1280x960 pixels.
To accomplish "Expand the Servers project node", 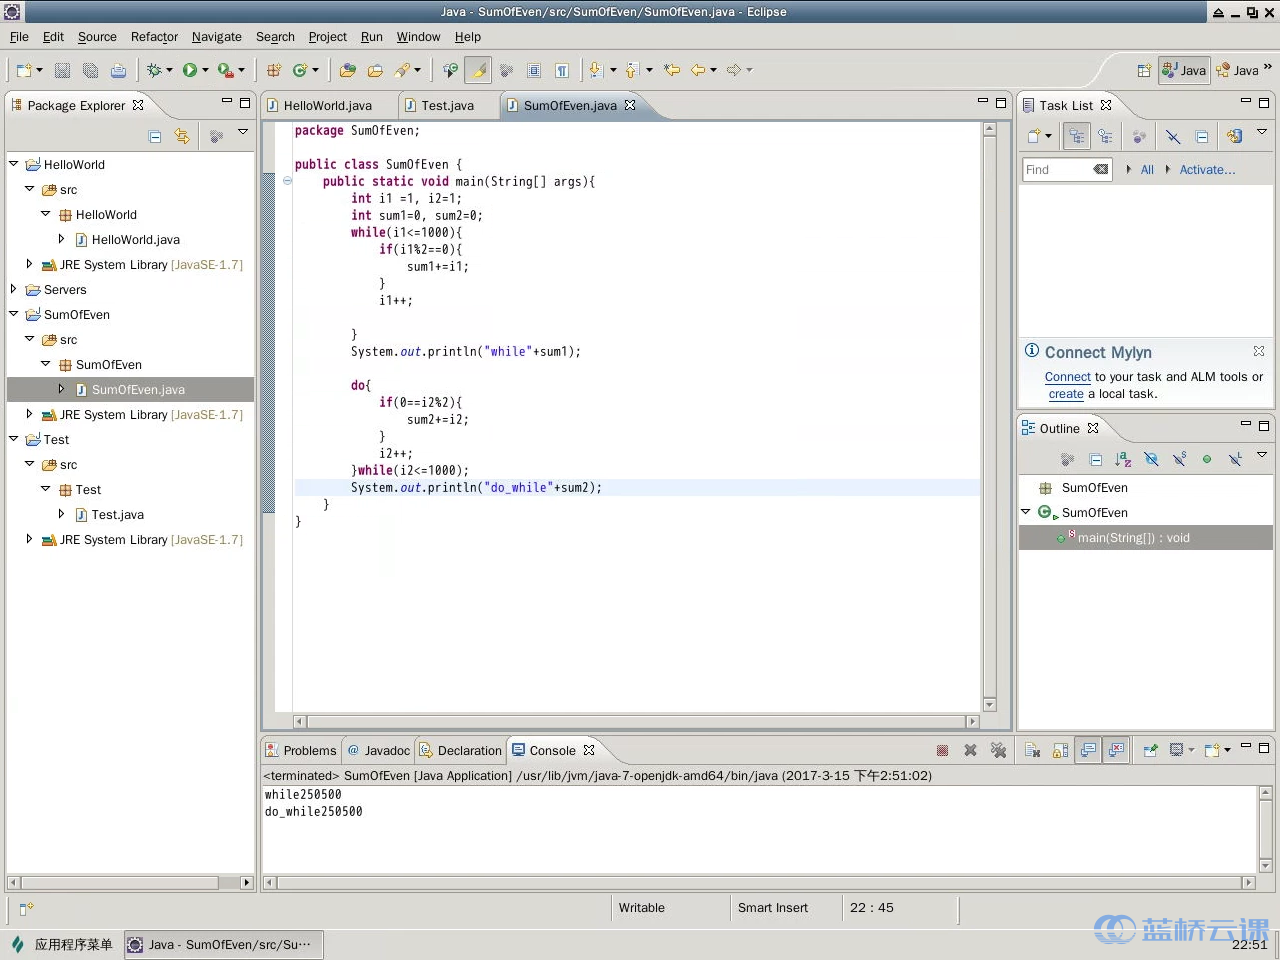I will pyautogui.click(x=14, y=289).
